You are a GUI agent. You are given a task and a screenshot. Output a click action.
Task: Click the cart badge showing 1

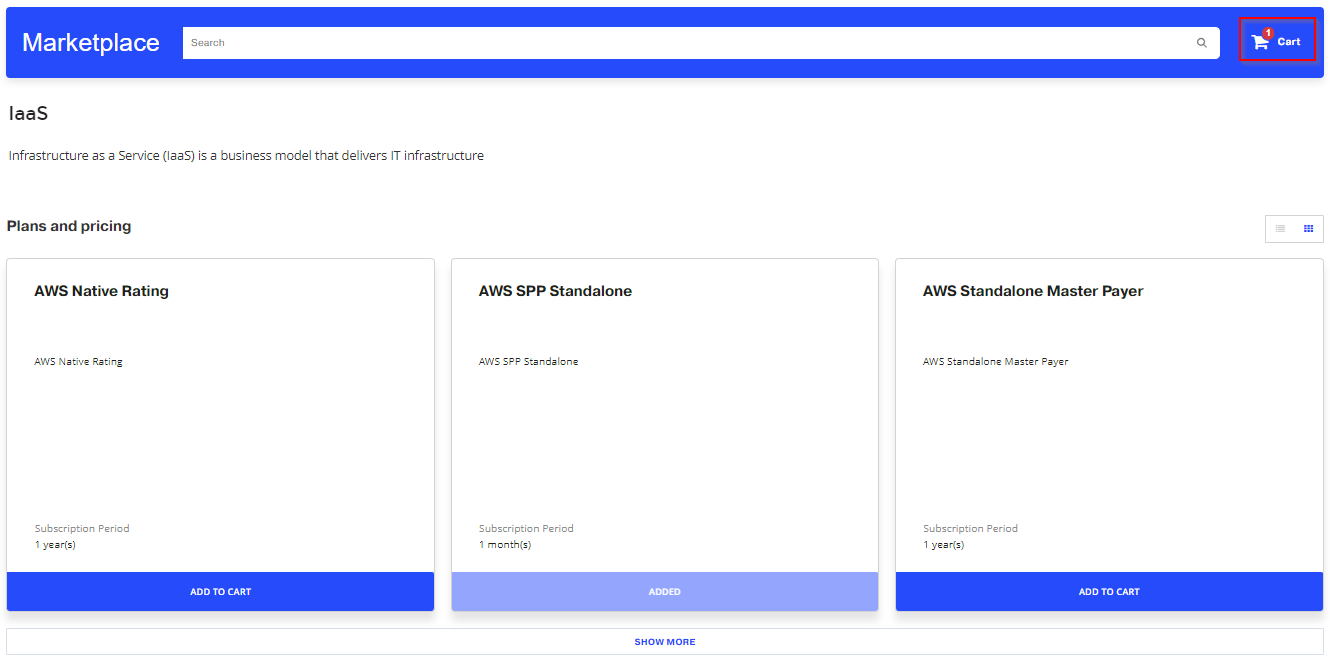click(1268, 33)
